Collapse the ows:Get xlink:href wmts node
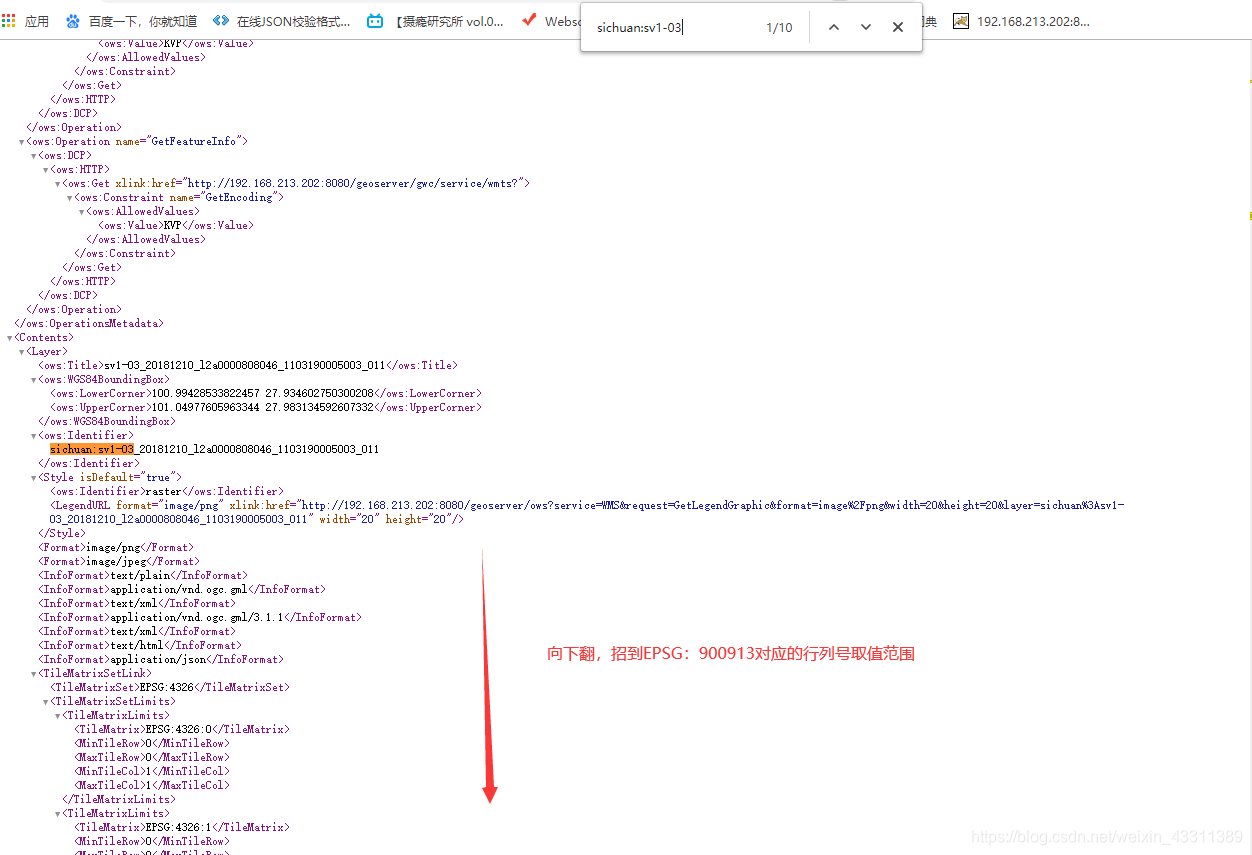 (x=58, y=184)
